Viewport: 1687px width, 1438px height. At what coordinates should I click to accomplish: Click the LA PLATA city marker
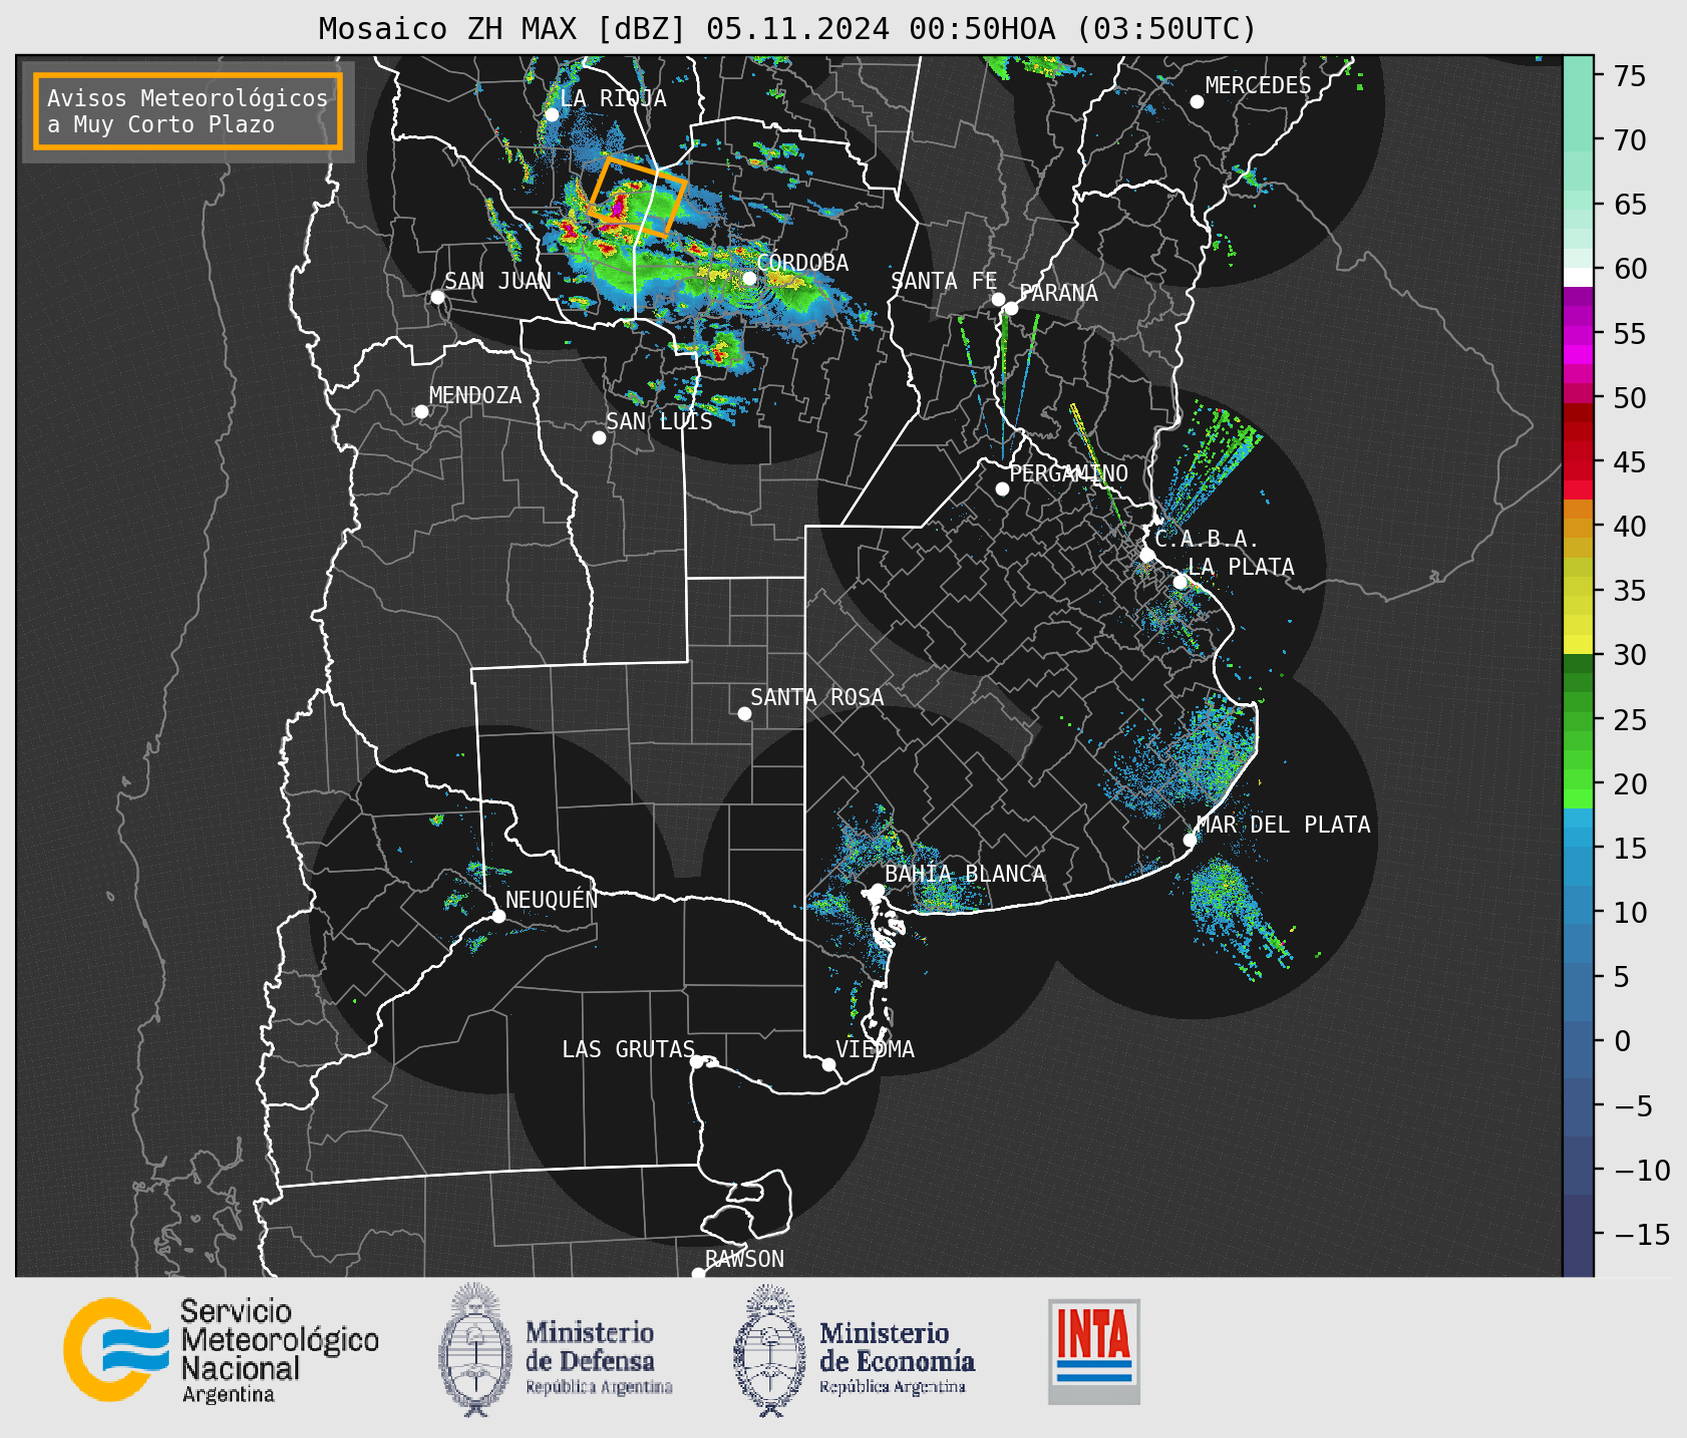pos(1180,582)
